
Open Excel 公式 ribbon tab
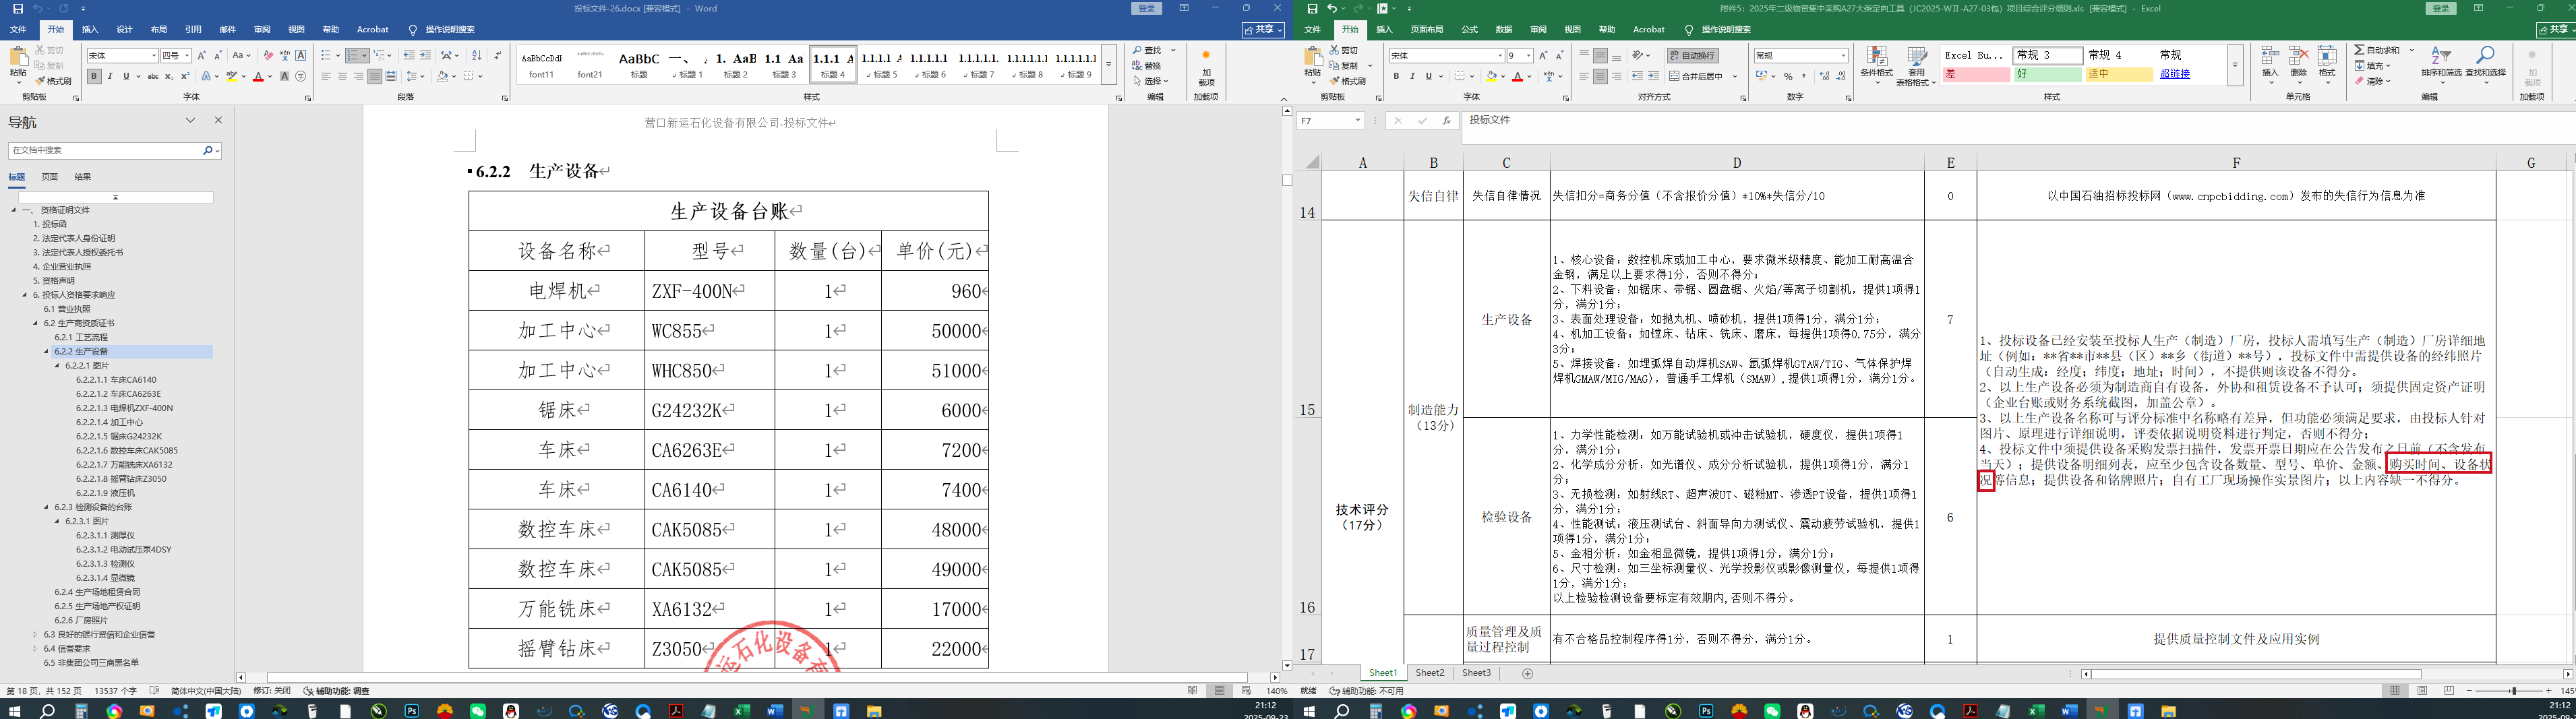click(x=1469, y=30)
